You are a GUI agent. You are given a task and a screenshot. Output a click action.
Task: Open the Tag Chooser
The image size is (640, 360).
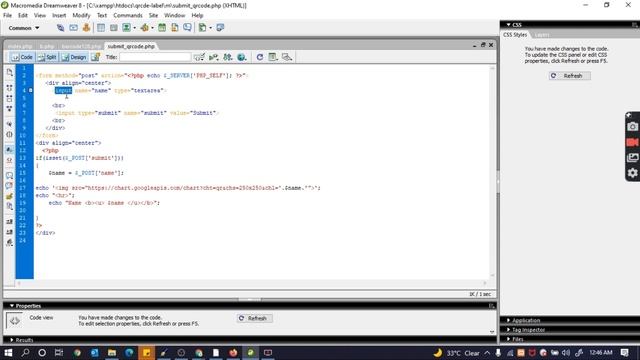pyautogui.click(x=220, y=28)
